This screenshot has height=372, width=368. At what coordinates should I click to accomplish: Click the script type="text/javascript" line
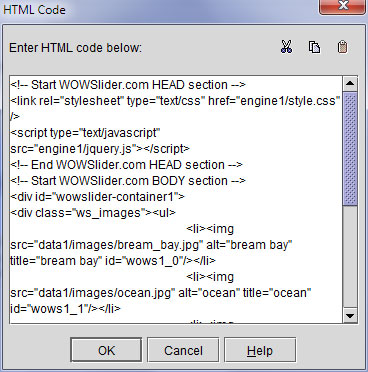click(85, 133)
